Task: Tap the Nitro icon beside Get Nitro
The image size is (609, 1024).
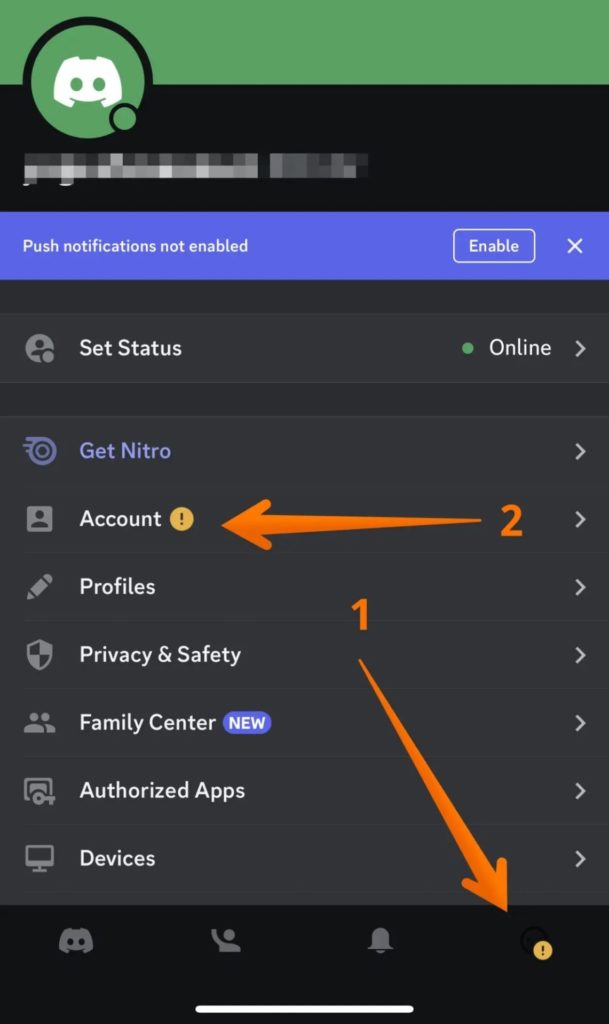Action: [x=40, y=451]
